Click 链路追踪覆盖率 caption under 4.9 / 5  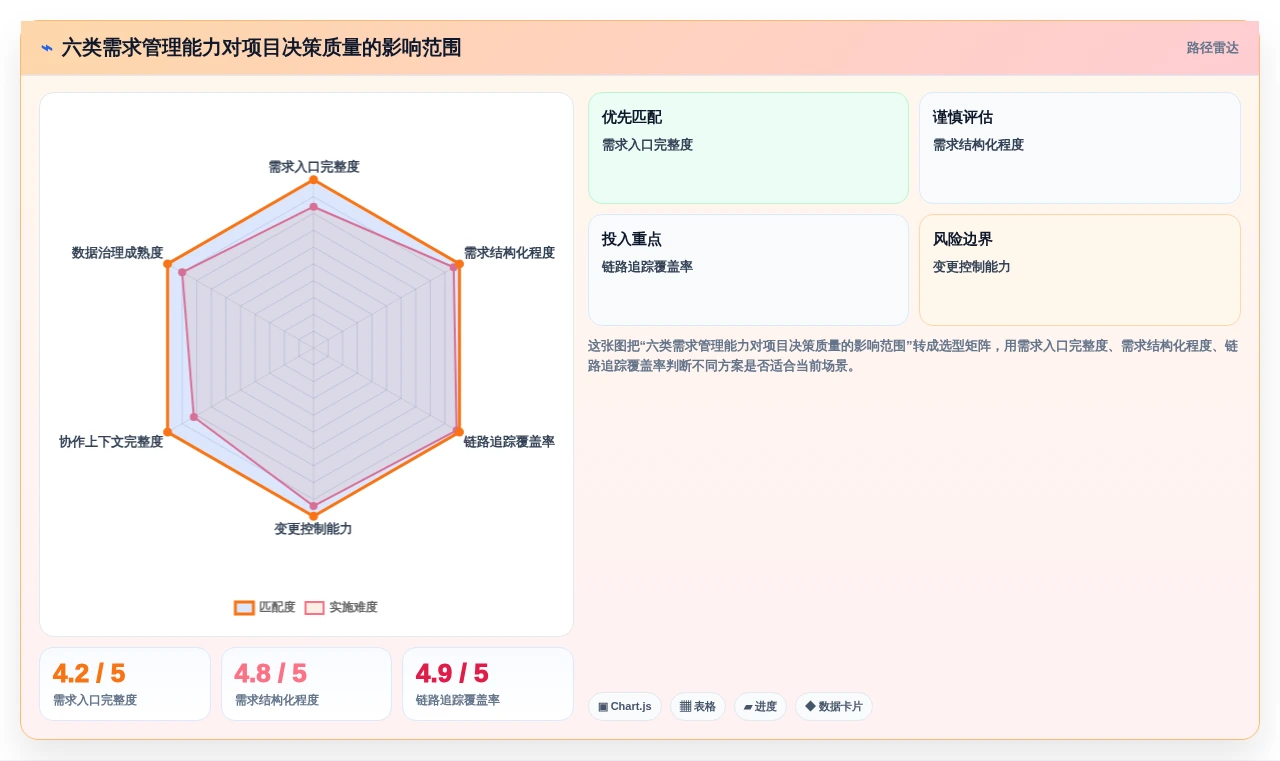click(458, 700)
